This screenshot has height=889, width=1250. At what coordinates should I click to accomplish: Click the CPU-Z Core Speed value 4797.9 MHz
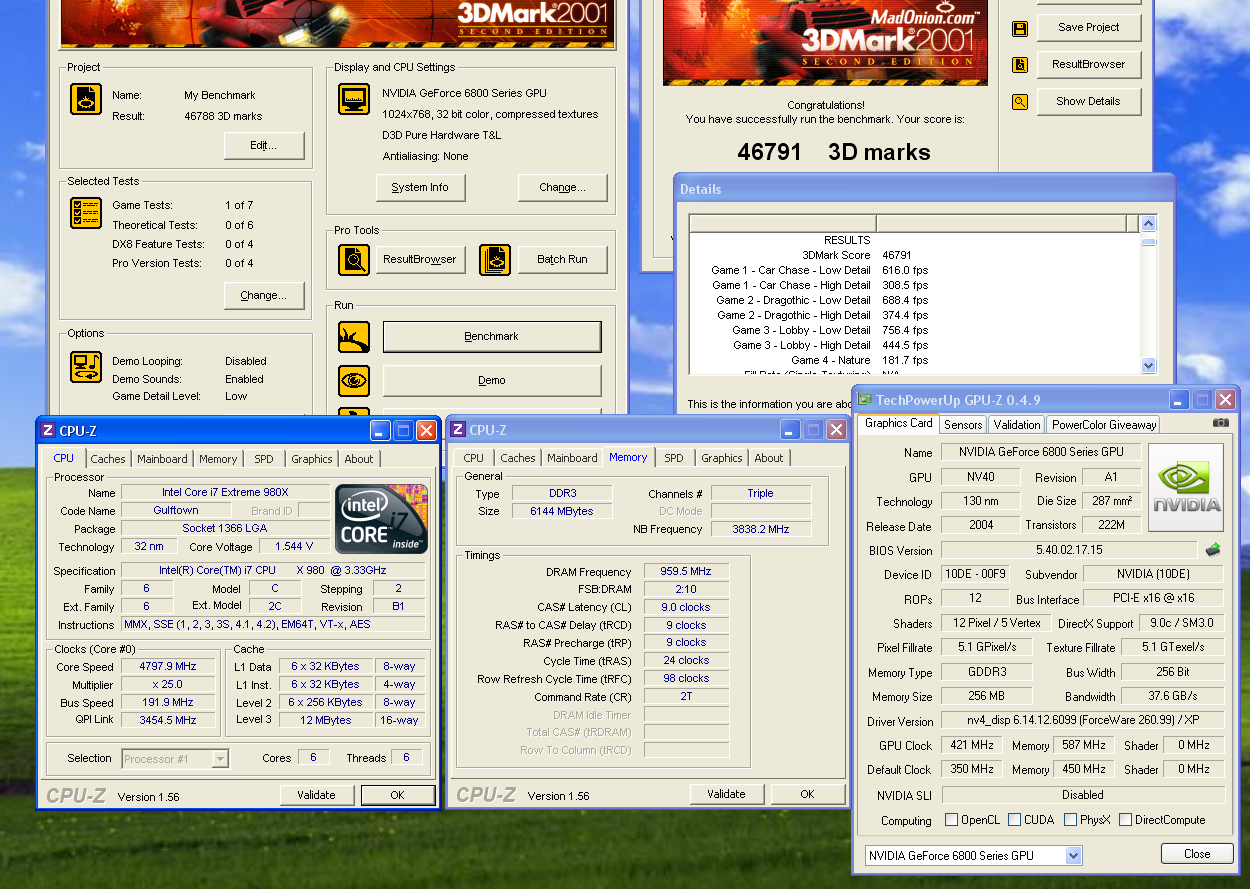click(x=168, y=667)
